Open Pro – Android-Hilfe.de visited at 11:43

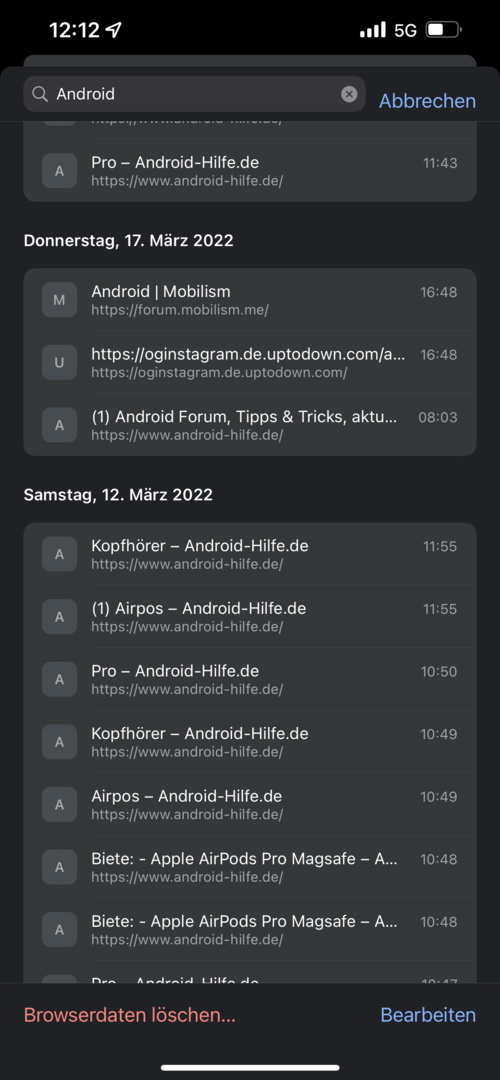pos(250,171)
